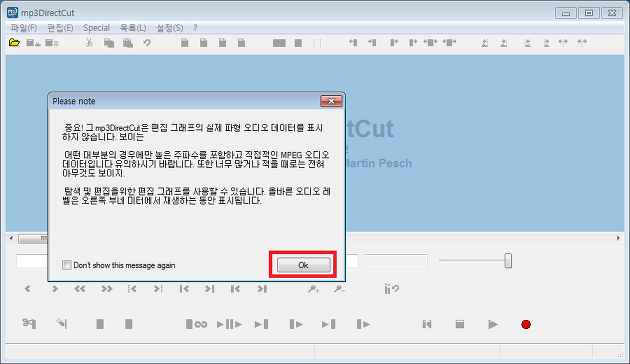Screen dimensions: 630x364
Task: Click the scissors cut icon in top toolbar
Action: click(x=89, y=42)
